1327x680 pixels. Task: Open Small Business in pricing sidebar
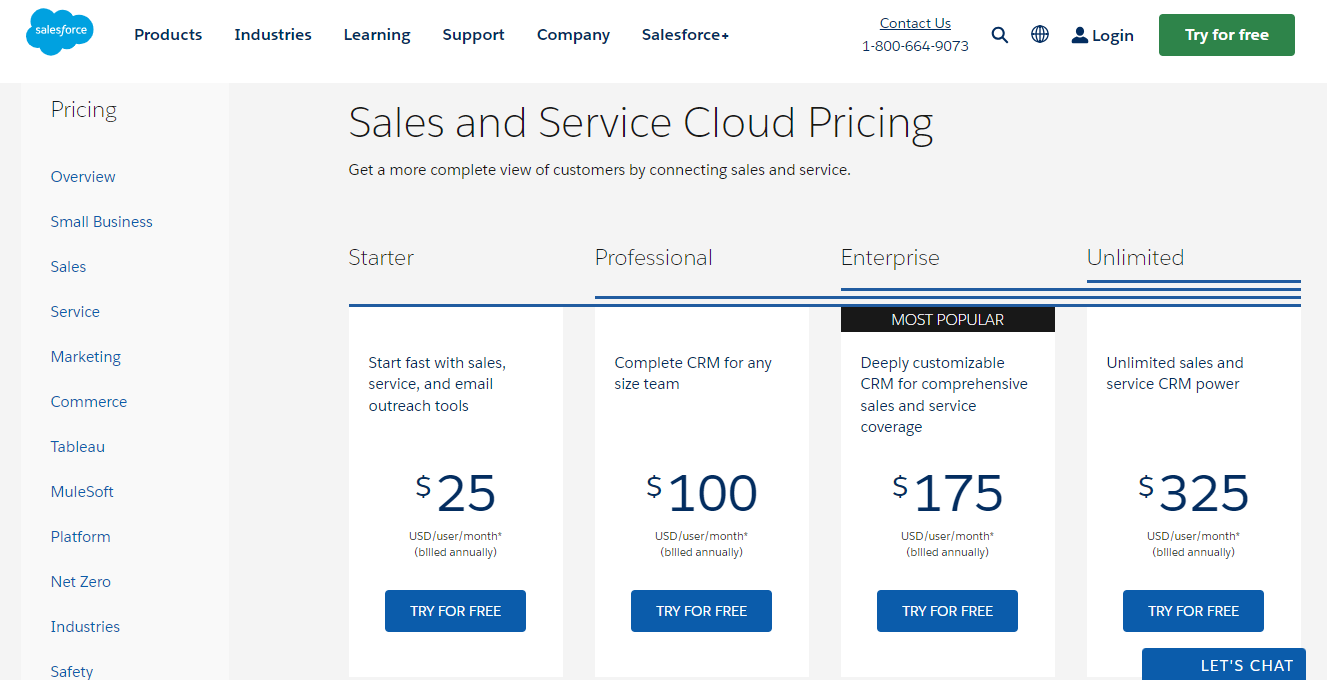click(x=102, y=222)
